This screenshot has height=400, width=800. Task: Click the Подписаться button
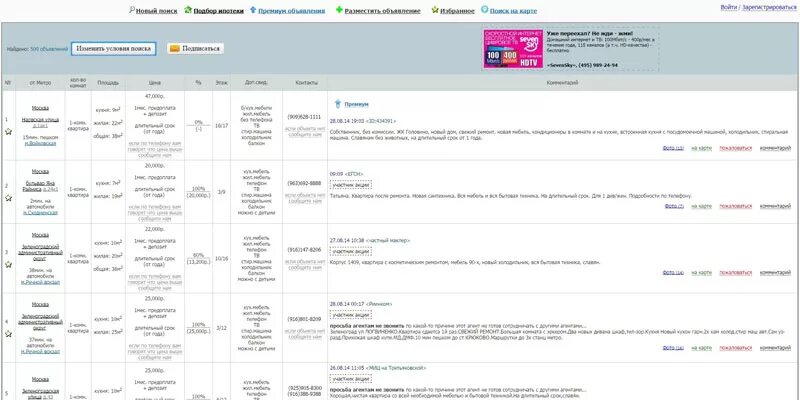[x=195, y=48]
